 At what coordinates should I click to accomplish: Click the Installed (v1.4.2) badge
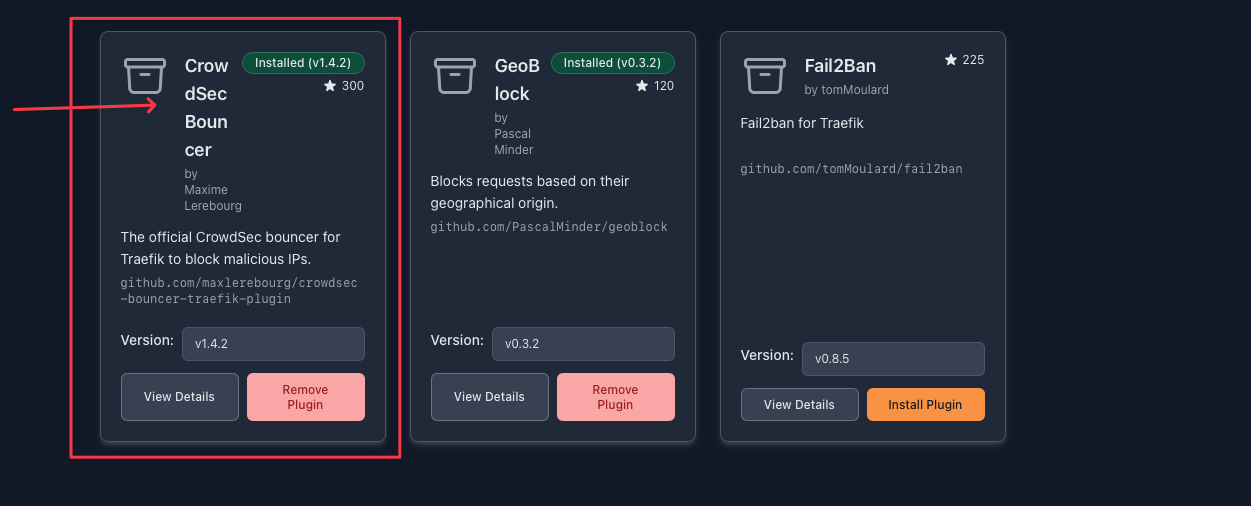click(x=303, y=62)
